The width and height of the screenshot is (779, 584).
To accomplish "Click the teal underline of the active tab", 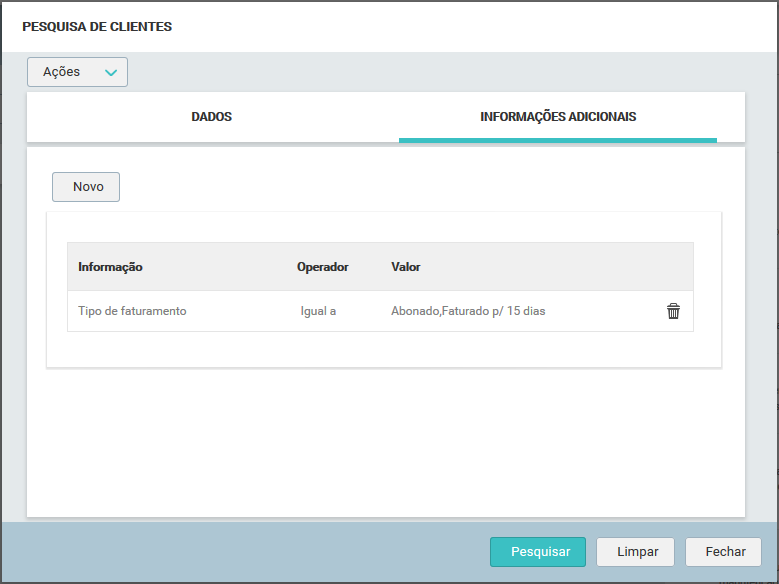I will click(558, 140).
